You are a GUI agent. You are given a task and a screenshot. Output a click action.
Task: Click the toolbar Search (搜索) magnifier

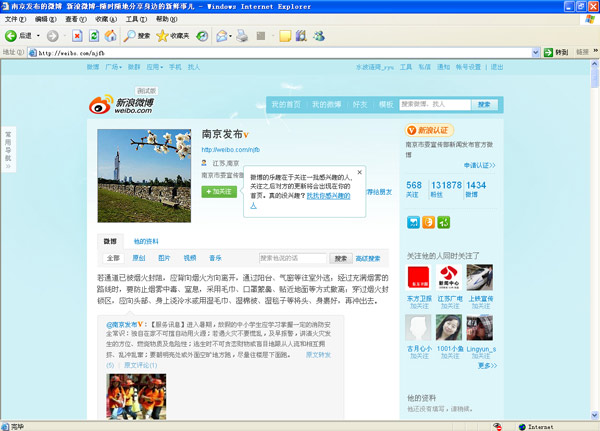(137, 36)
